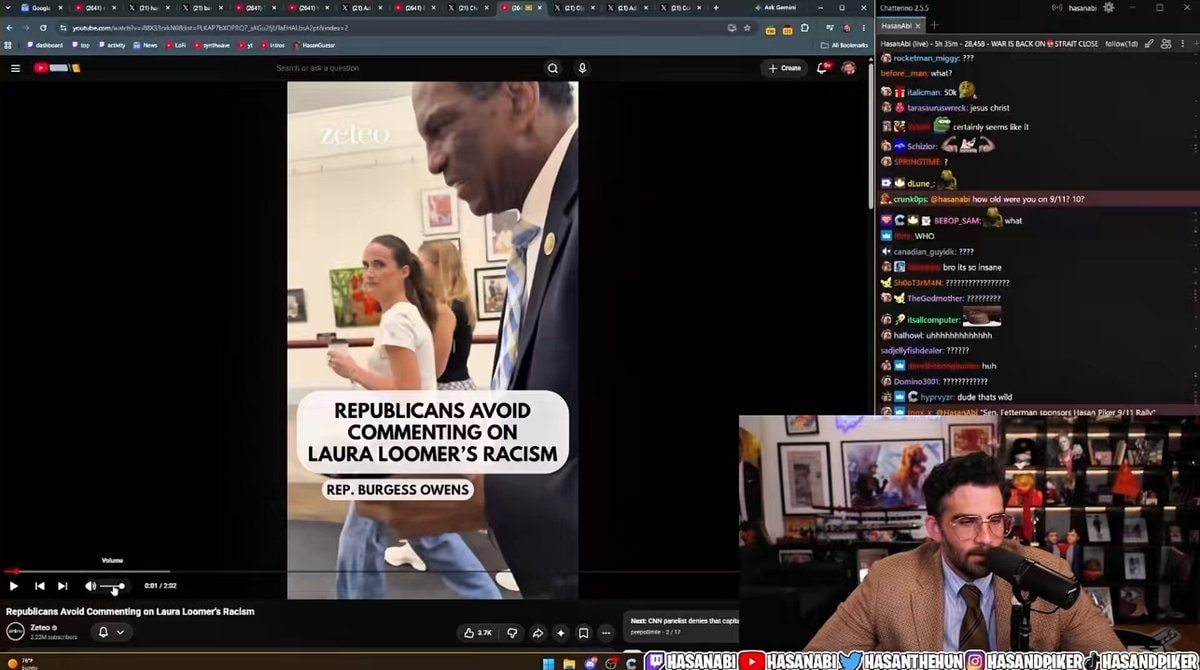Click username TheGodmother in chat
Image resolution: width=1200 pixels, height=670 pixels.
coord(934,298)
